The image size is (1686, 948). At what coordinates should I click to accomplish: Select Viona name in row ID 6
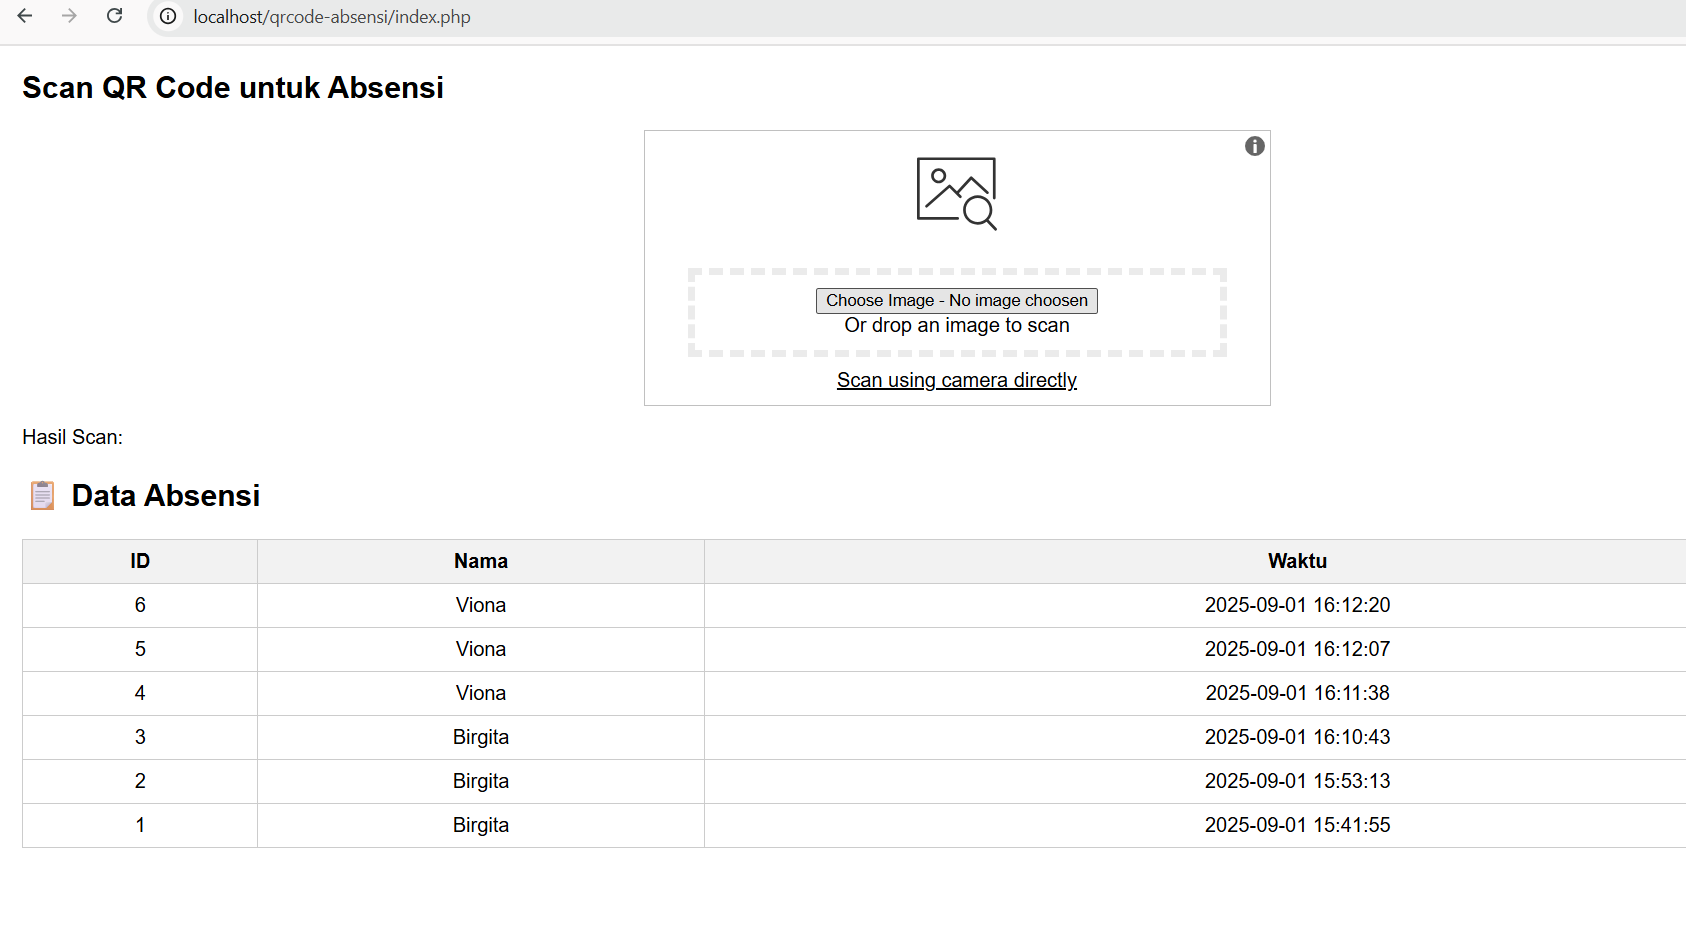(x=480, y=605)
